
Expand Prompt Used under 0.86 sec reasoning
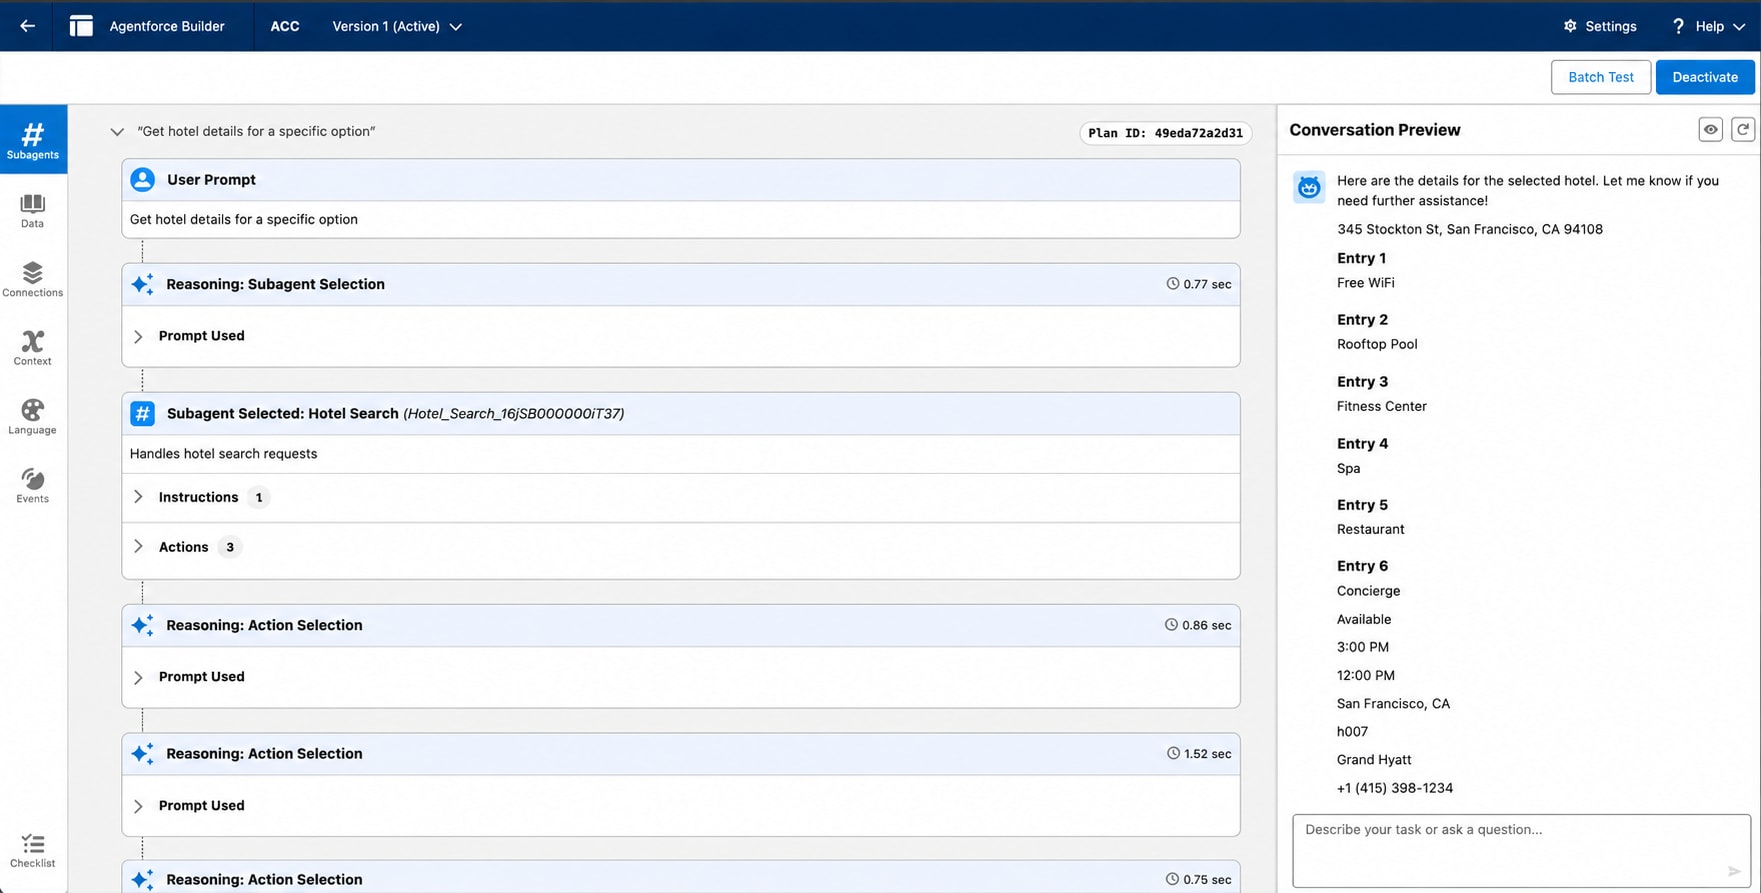[138, 677]
